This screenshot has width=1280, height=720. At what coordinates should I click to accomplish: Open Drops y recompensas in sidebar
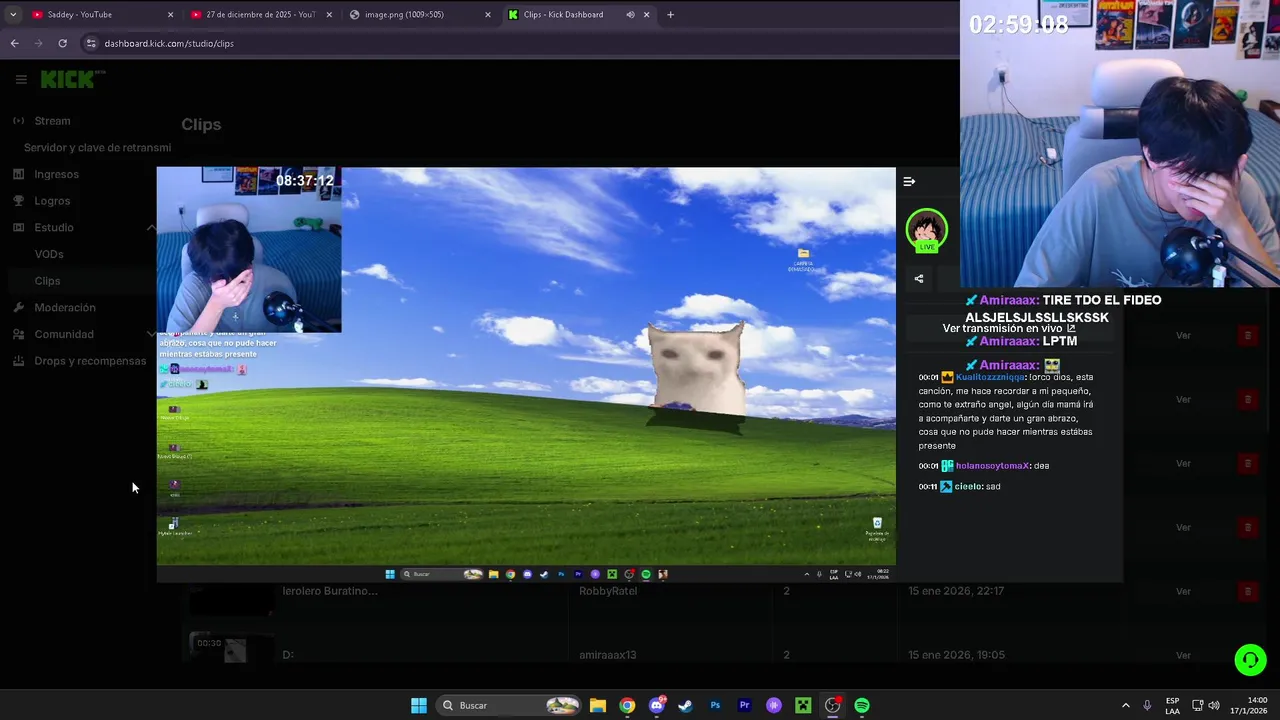tap(90, 361)
